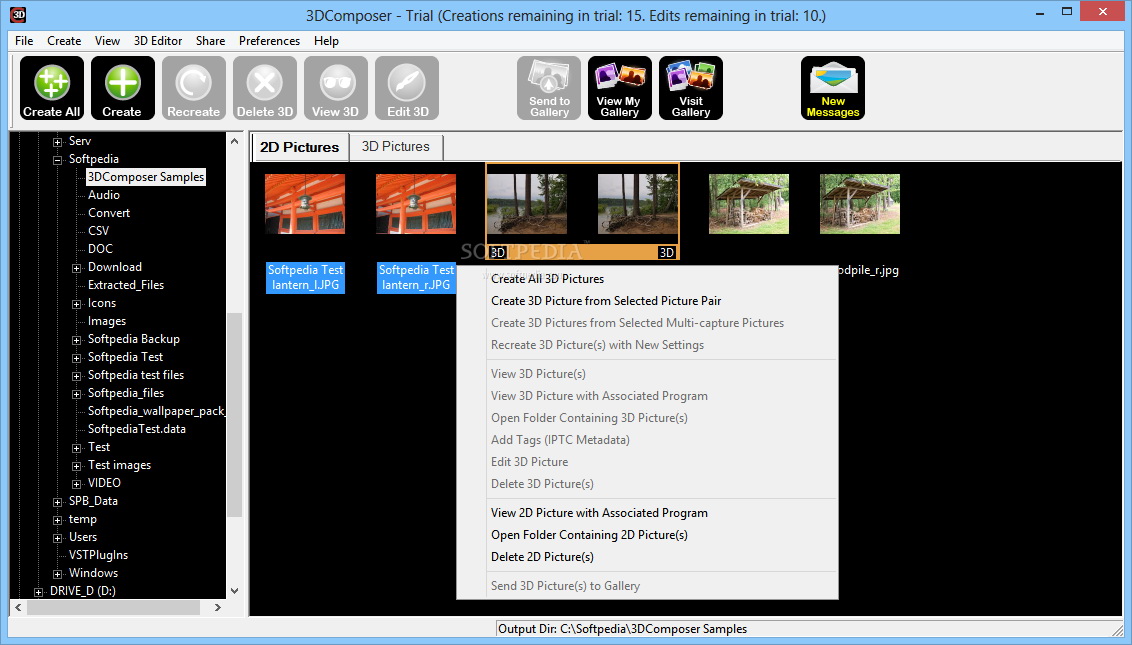The width and height of the screenshot is (1132, 645).
Task: Select the Extracted_Files folder
Action: point(126,285)
